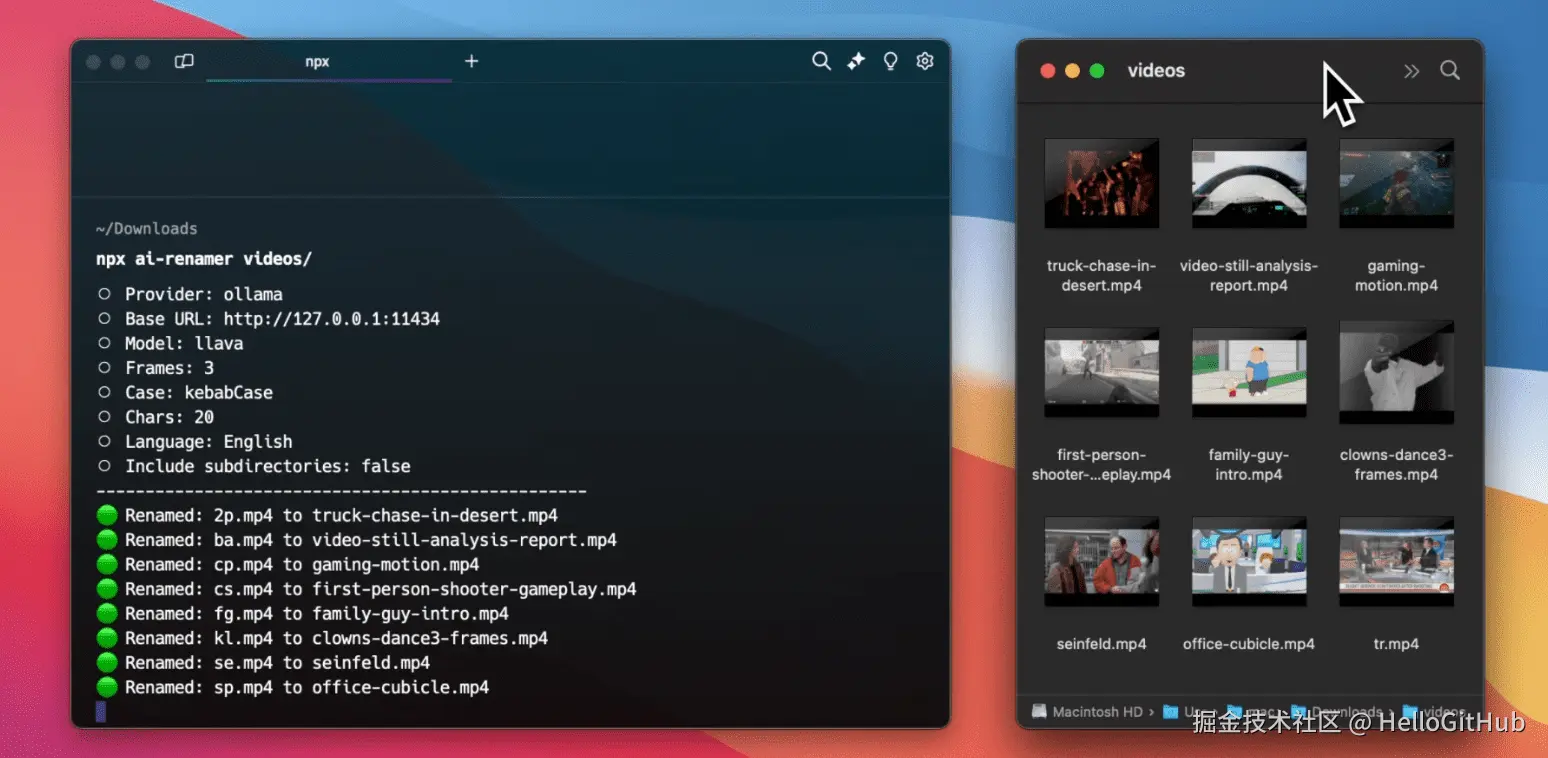Click the ~/Downloads path in terminal
Screen dimensions: 1548x758
[x=147, y=228]
